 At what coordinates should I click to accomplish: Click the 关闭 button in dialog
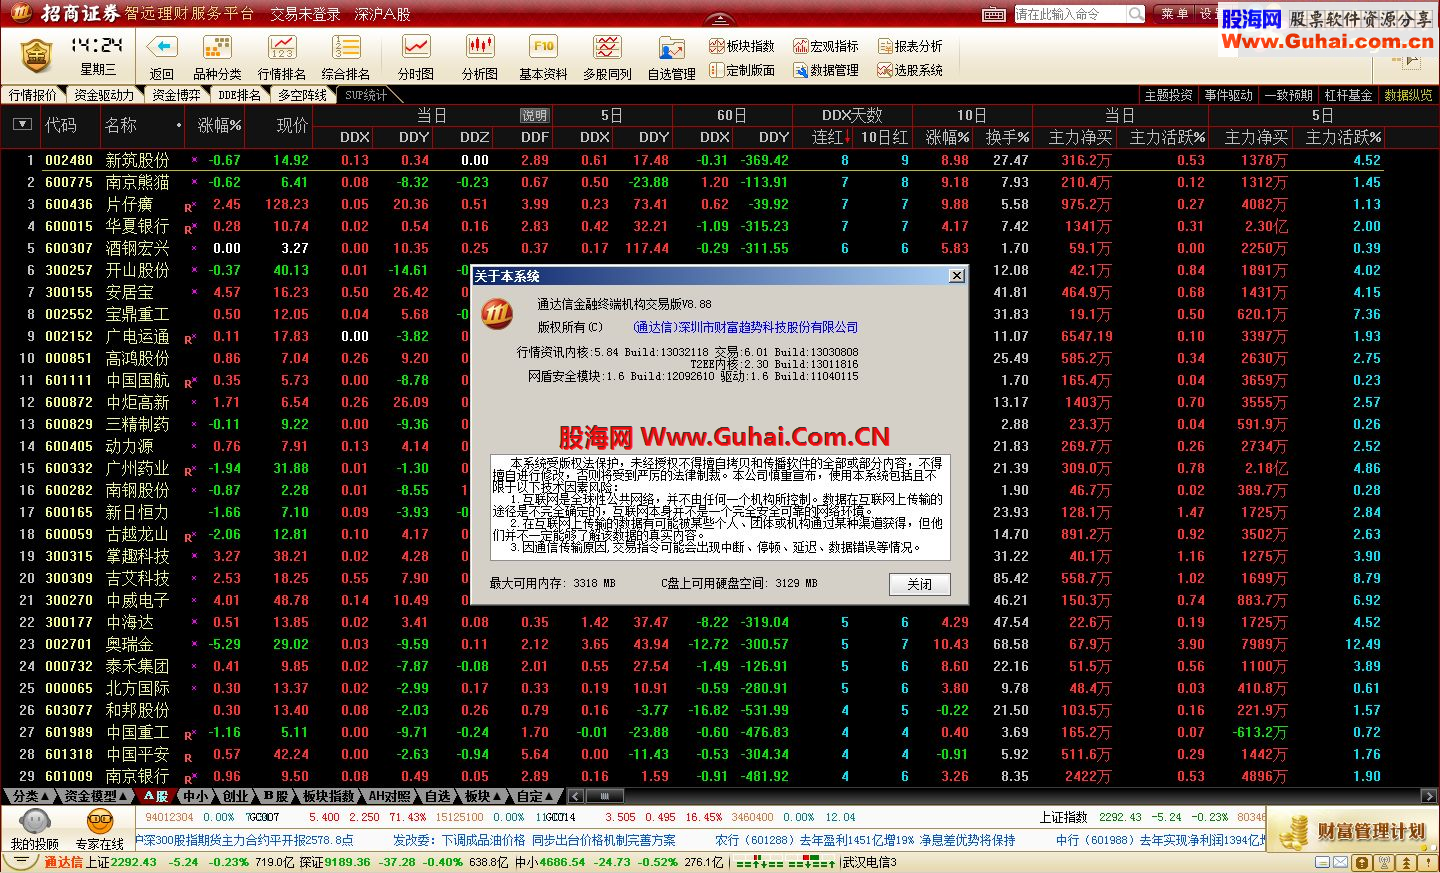point(919,584)
